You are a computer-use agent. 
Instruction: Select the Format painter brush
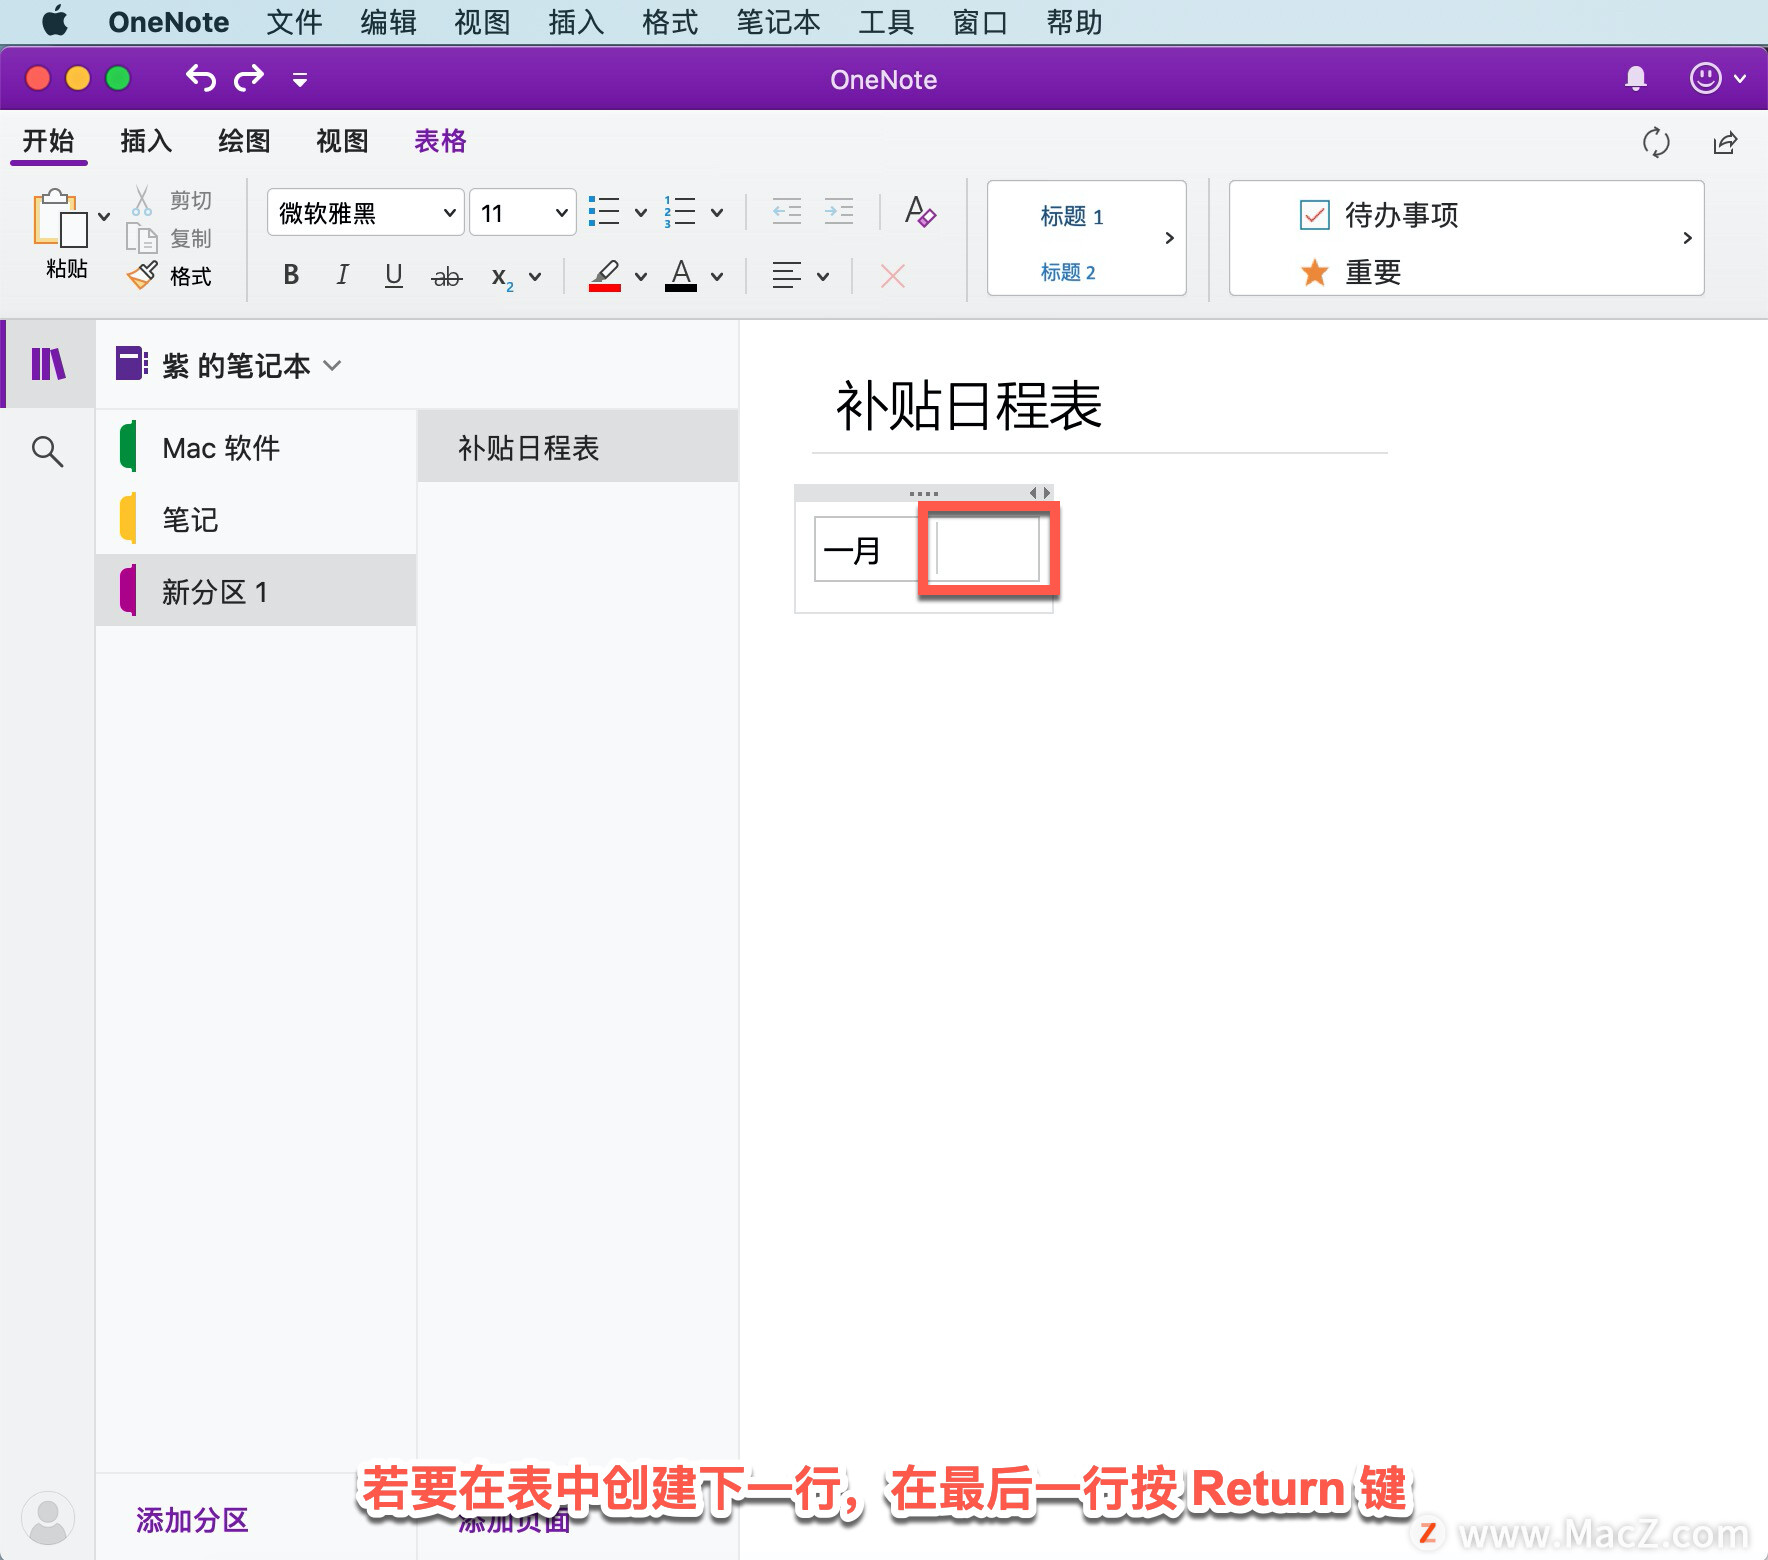pyautogui.click(x=169, y=276)
